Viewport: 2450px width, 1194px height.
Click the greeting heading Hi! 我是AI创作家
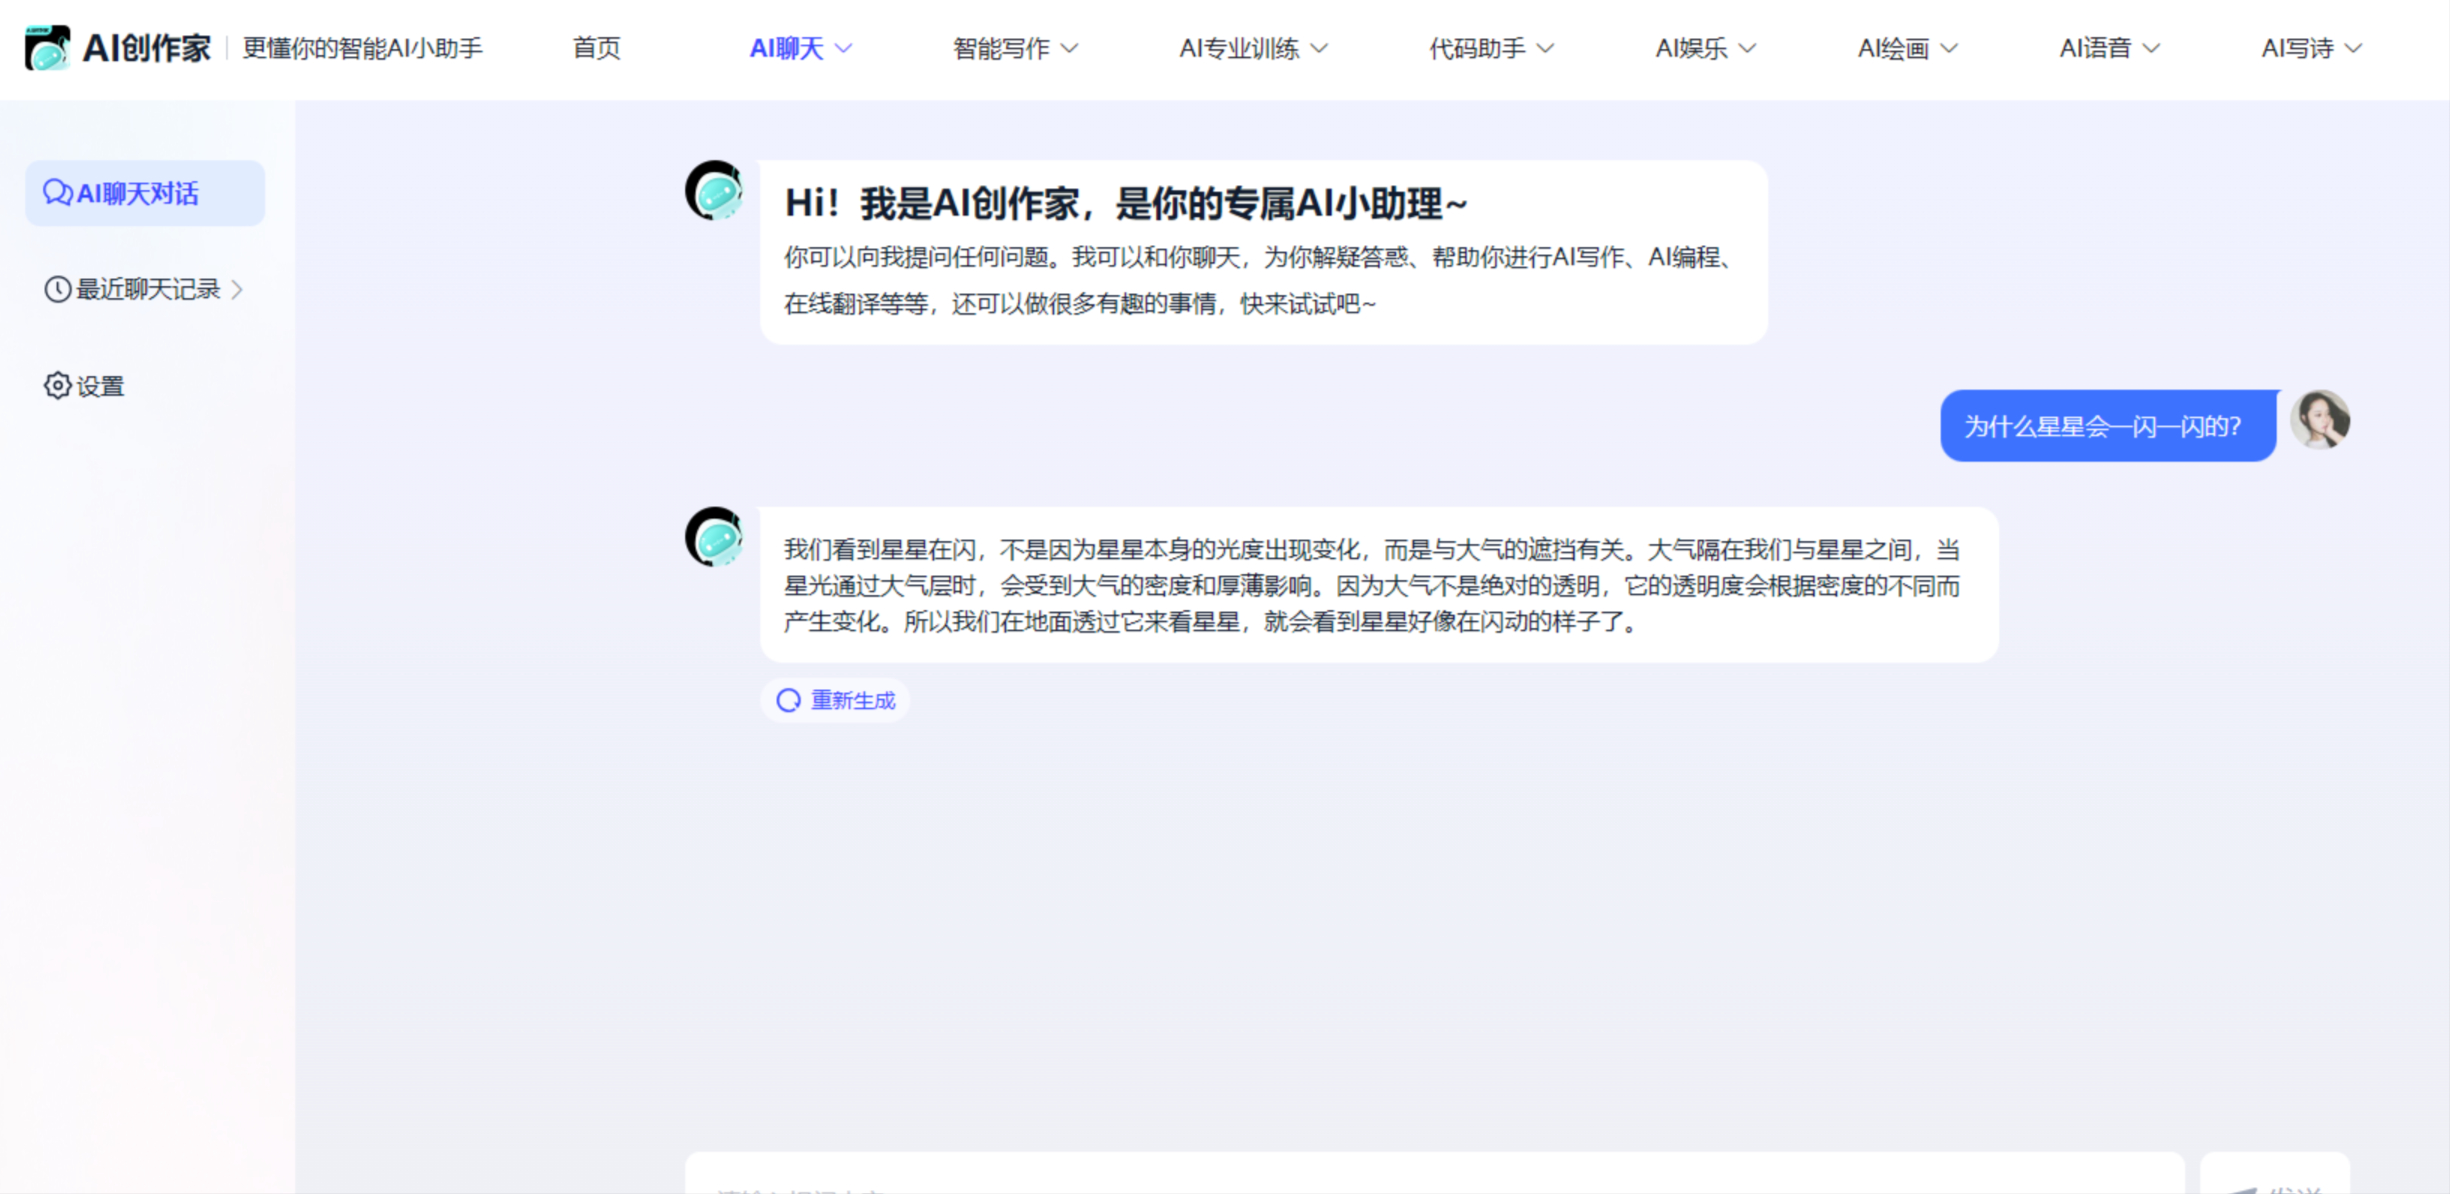coord(1125,203)
